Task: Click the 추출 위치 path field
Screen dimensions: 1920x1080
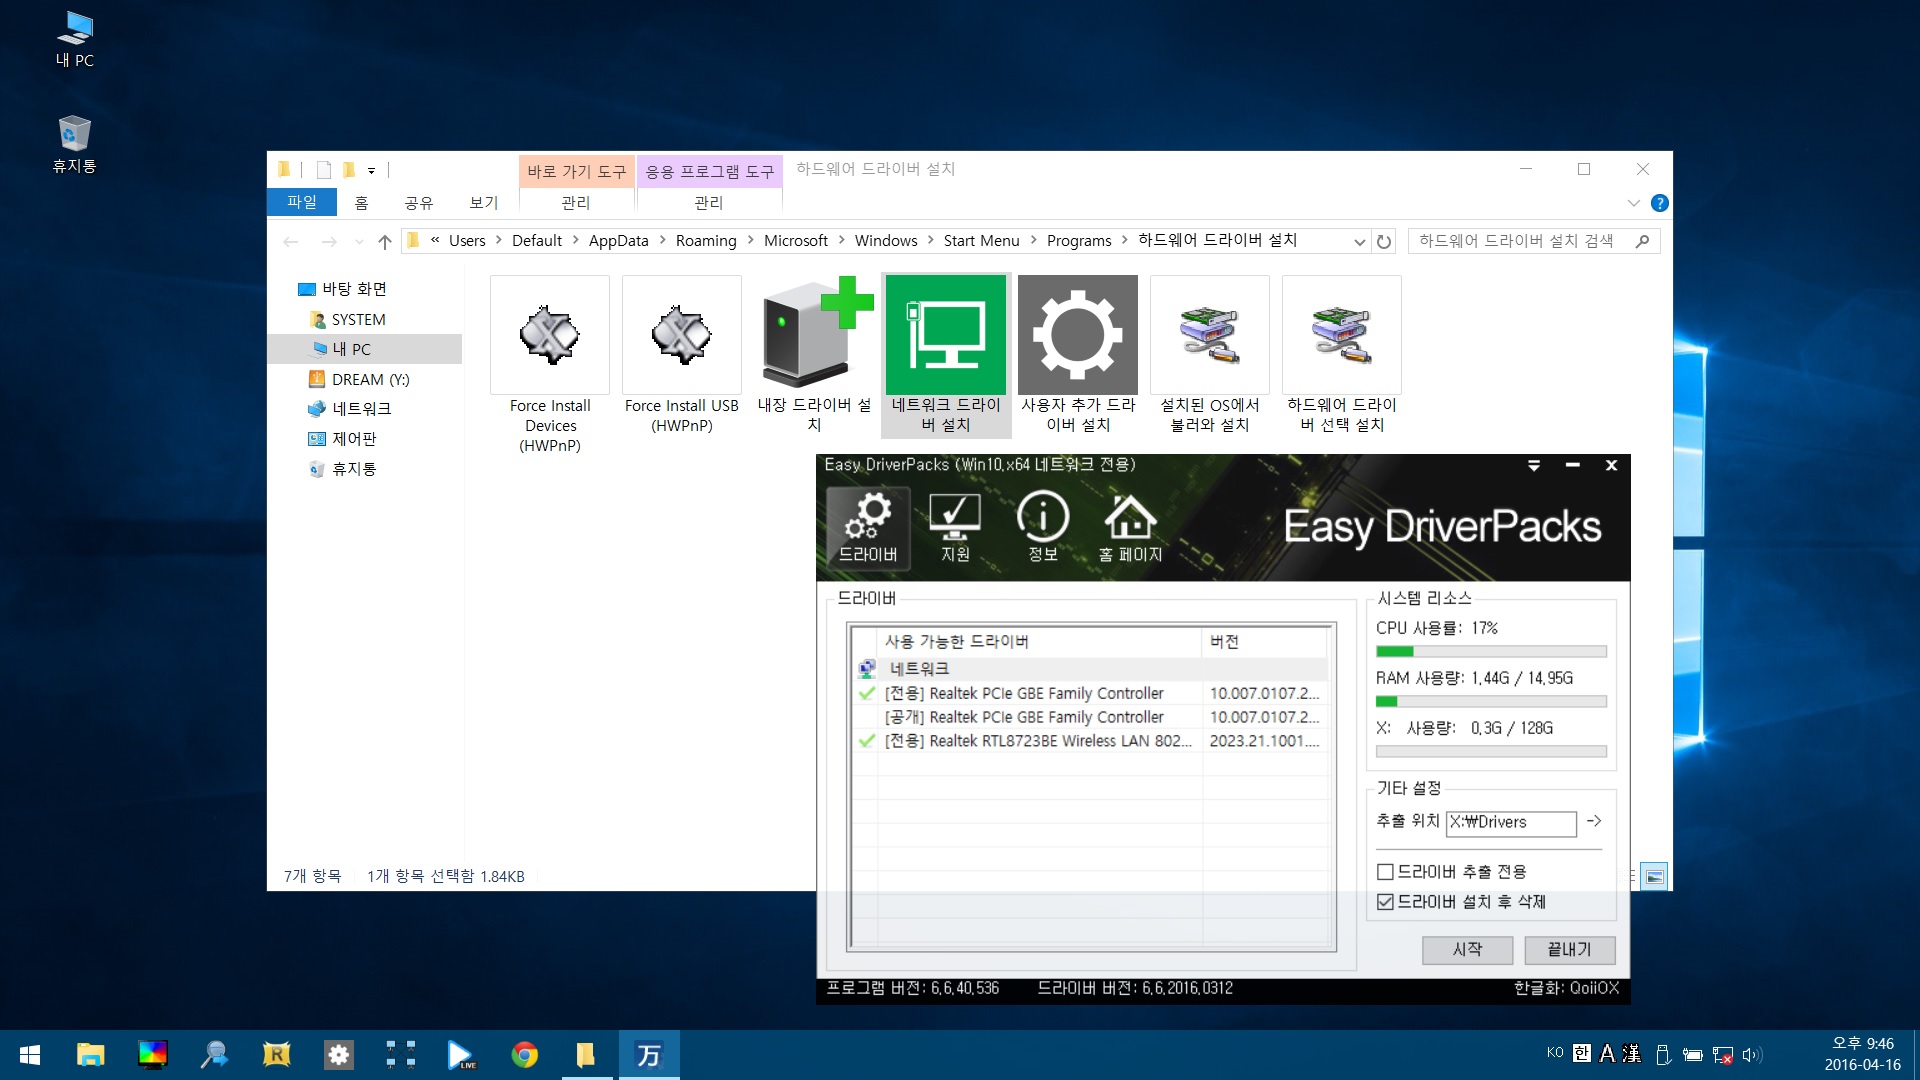Action: (1511, 822)
